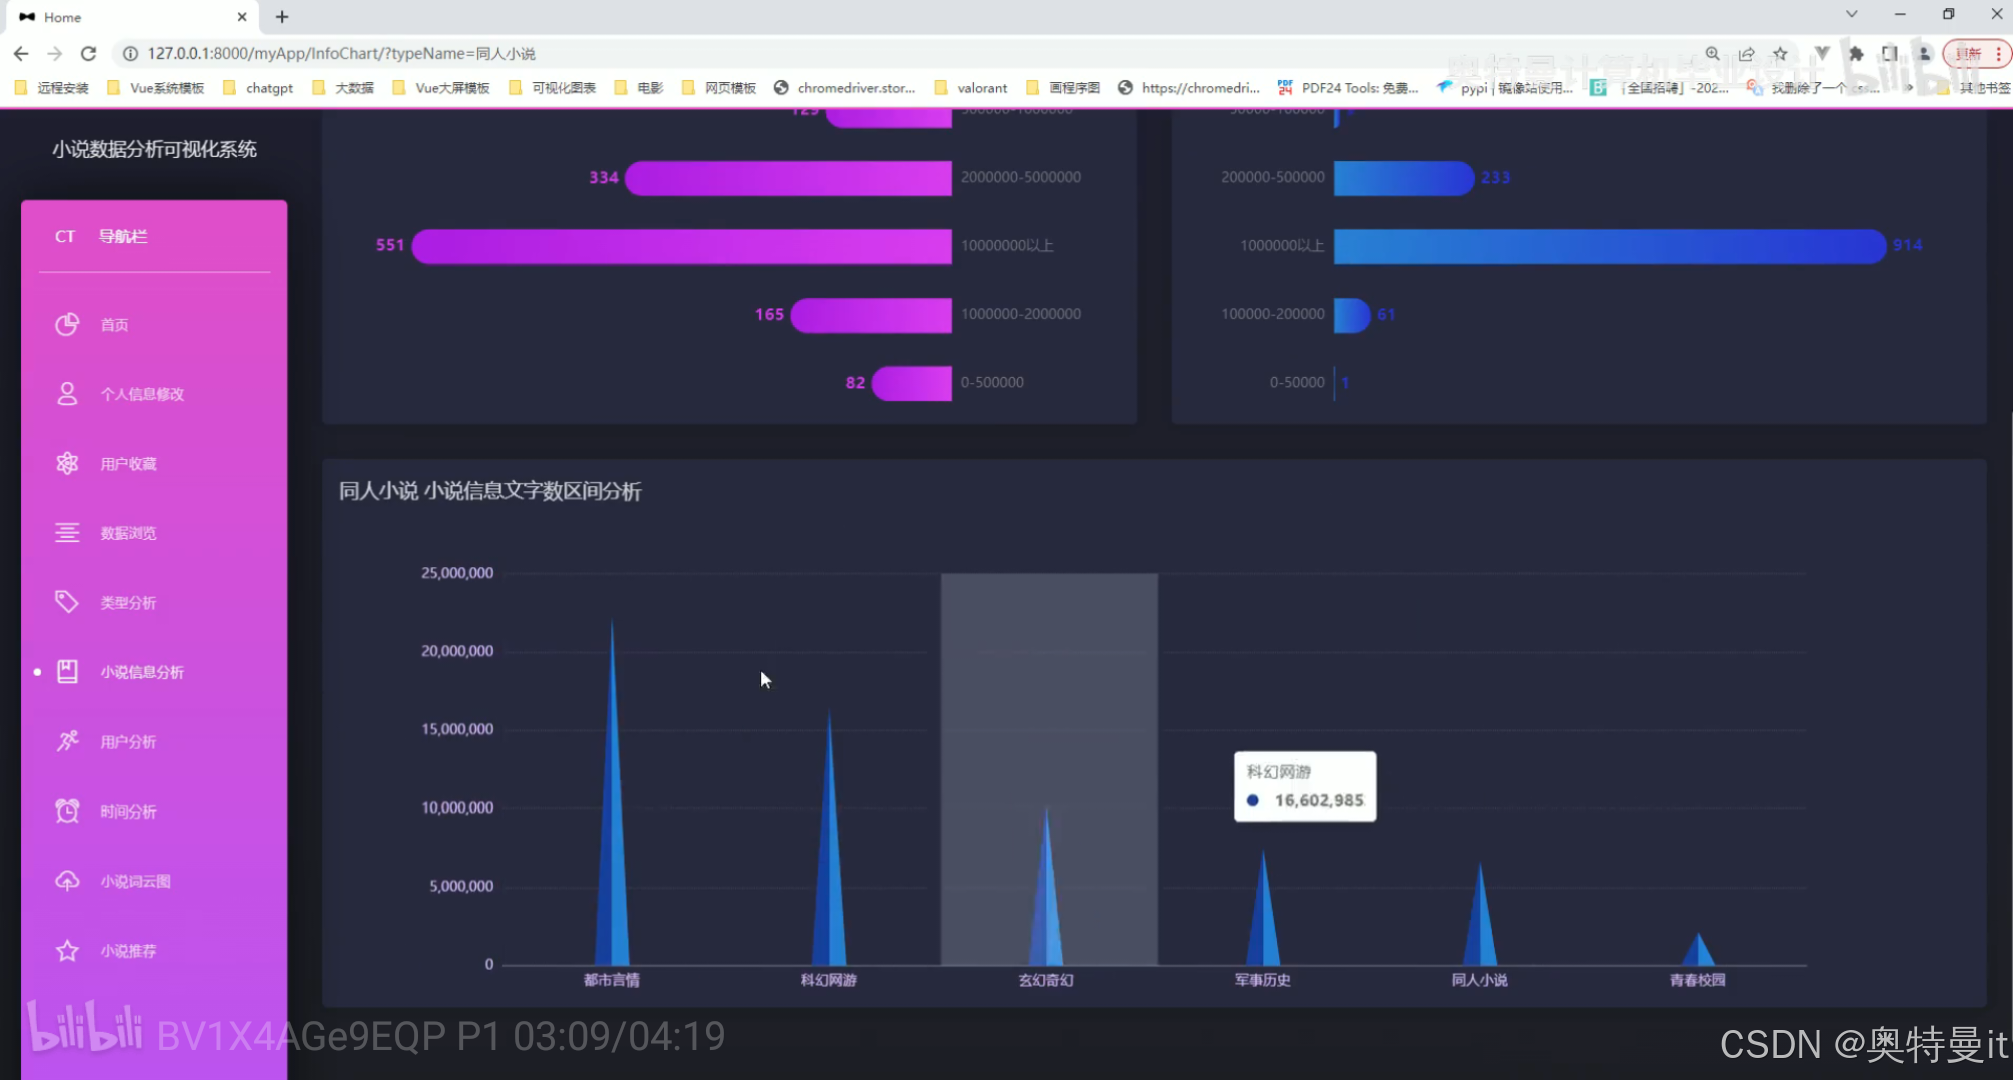Image resolution: width=2013 pixels, height=1080 pixels.
Task: Select the 时间分析 alarm clock icon
Action: (67, 811)
